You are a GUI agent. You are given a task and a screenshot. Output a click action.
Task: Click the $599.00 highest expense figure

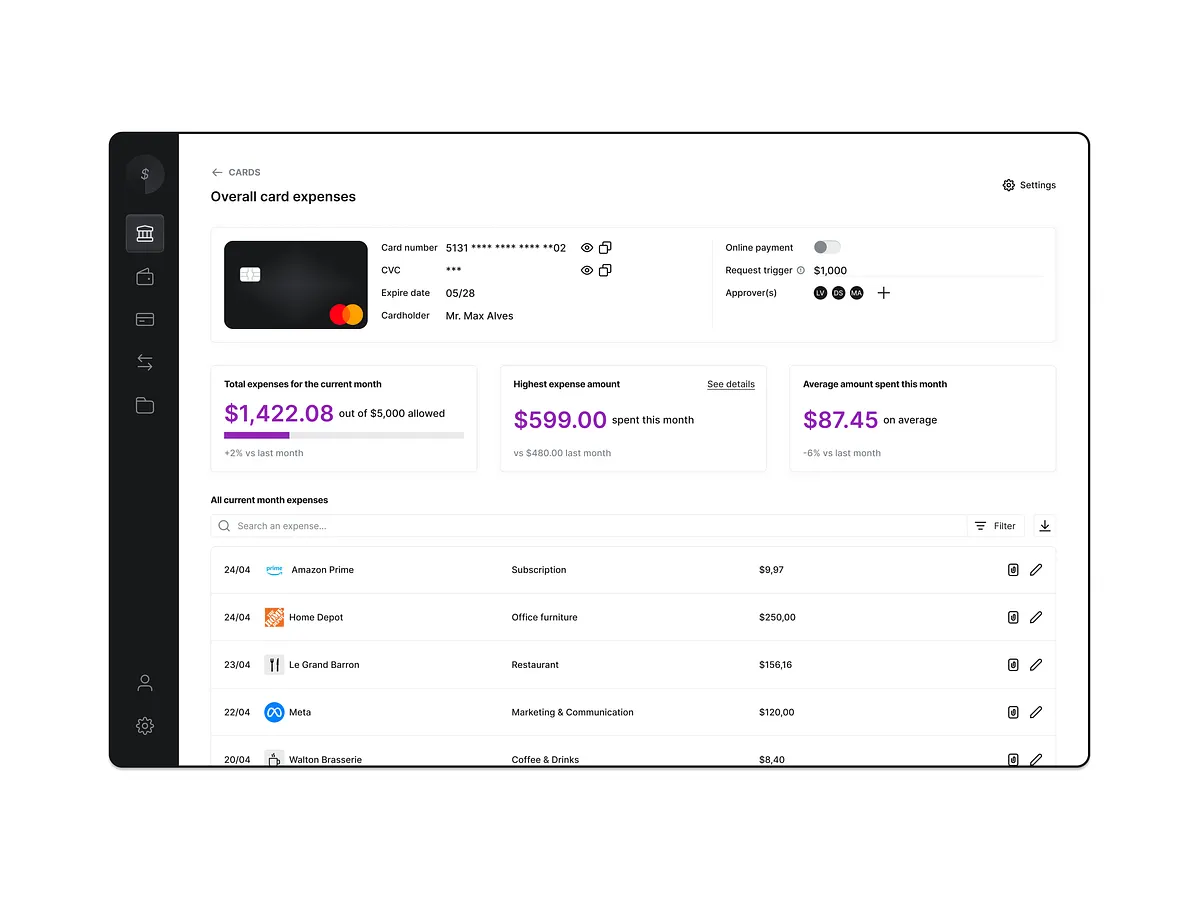point(560,420)
